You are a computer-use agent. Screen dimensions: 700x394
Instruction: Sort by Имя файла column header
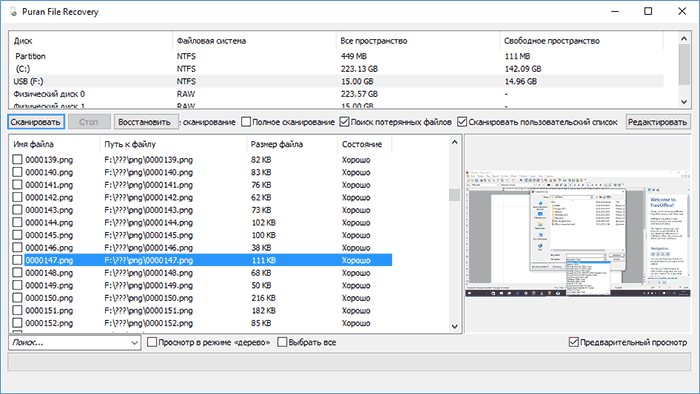pos(54,144)
